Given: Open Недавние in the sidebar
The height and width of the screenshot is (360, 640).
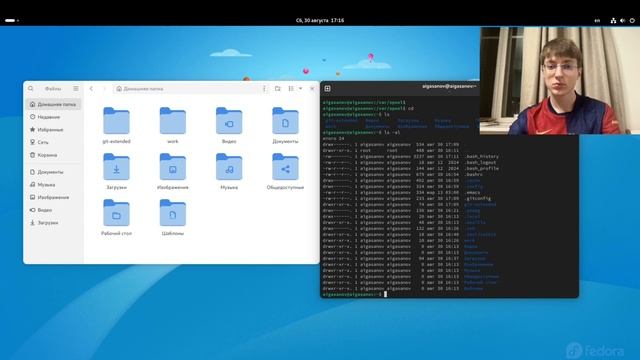Looking at the screenshot, I should 53,117.
